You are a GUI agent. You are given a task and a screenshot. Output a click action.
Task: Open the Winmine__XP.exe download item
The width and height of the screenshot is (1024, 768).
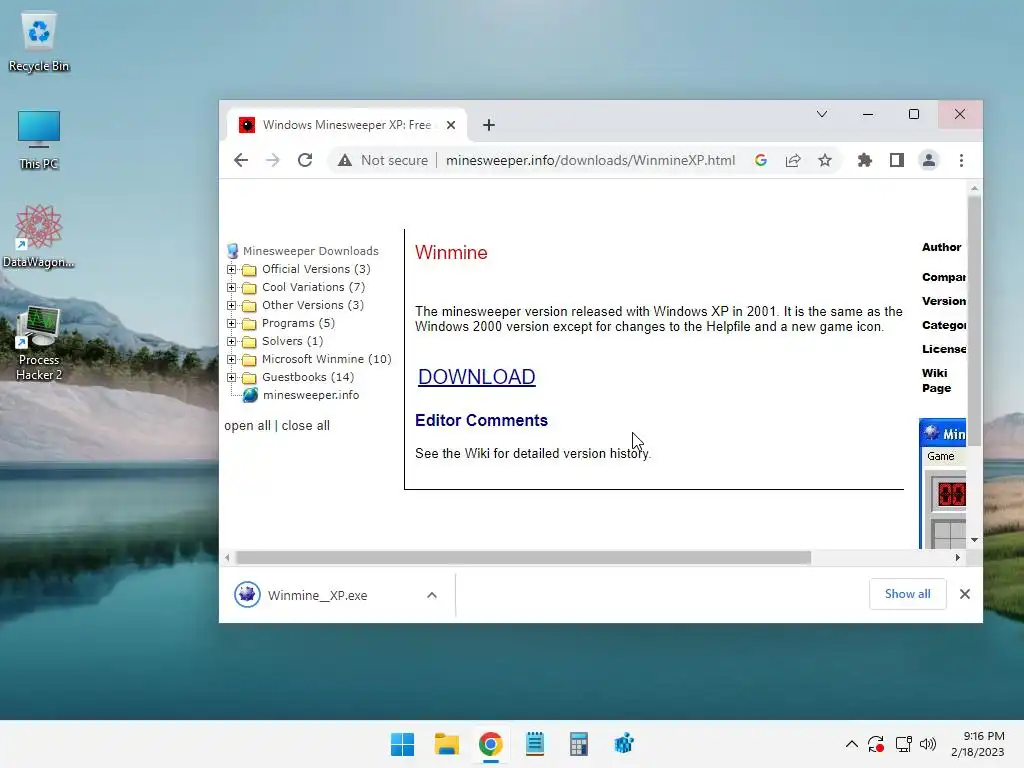[317, 595]
